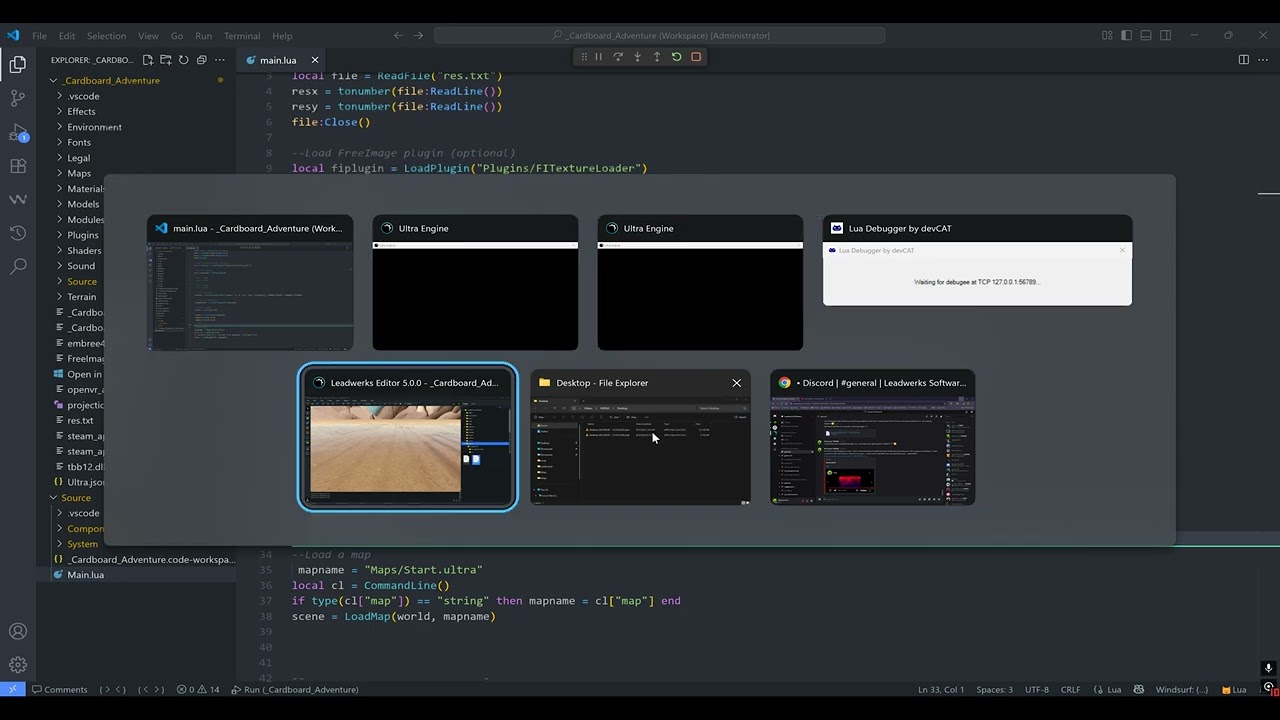Screen dimensions: 1280x720
Task: Open the Run and Debug view
Action: pyautogui.click(x=17, y=132)
